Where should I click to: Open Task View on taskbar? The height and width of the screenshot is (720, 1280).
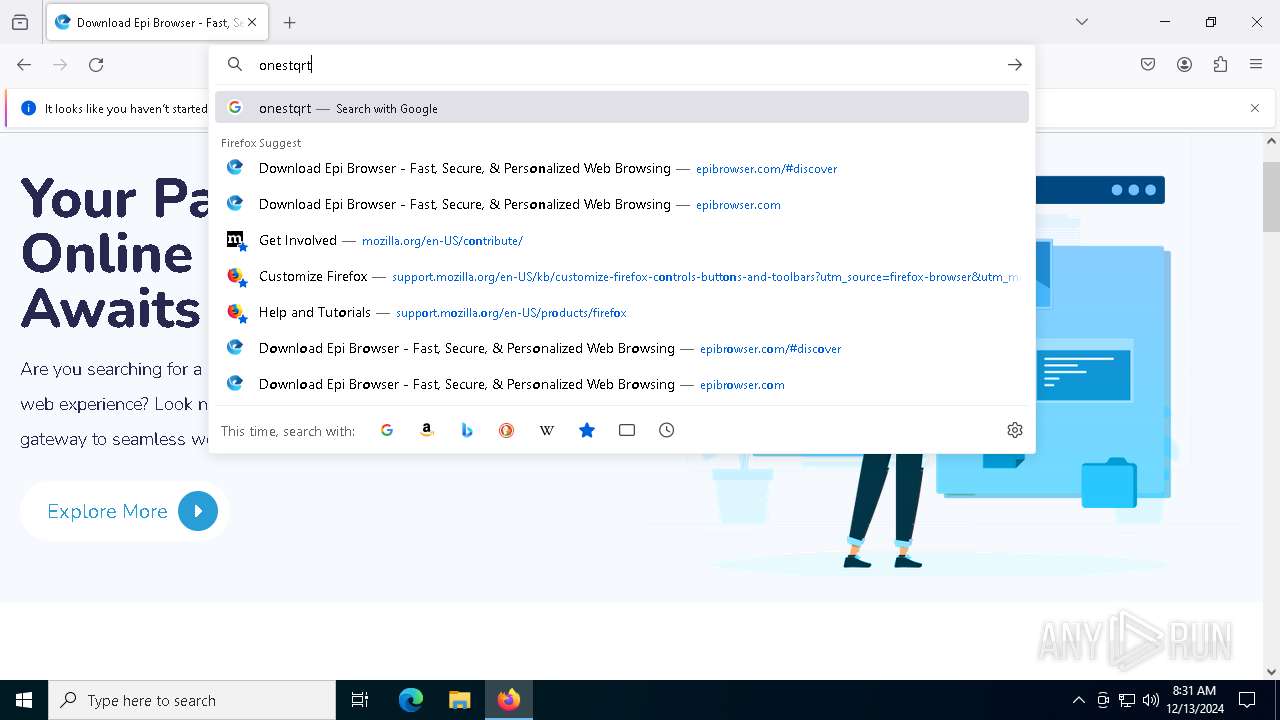click(x=360, y=700)
